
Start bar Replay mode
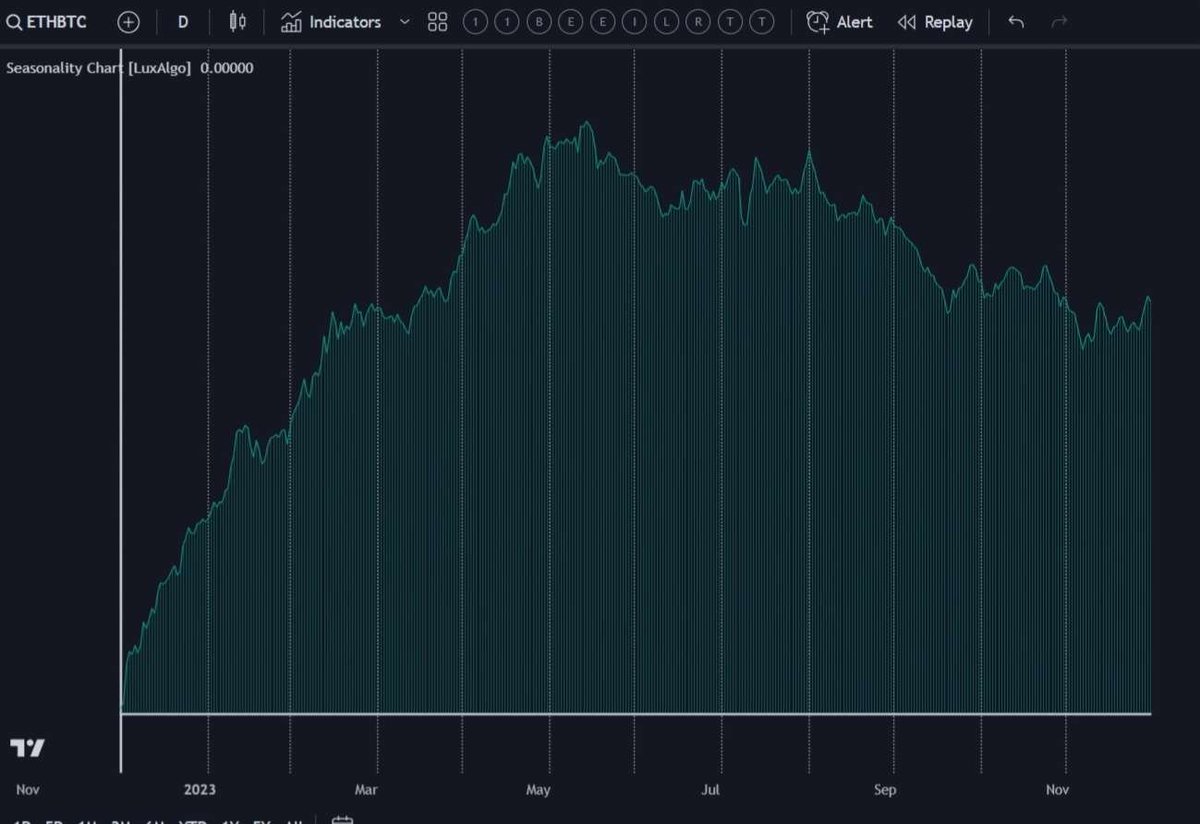coord(935,21)
